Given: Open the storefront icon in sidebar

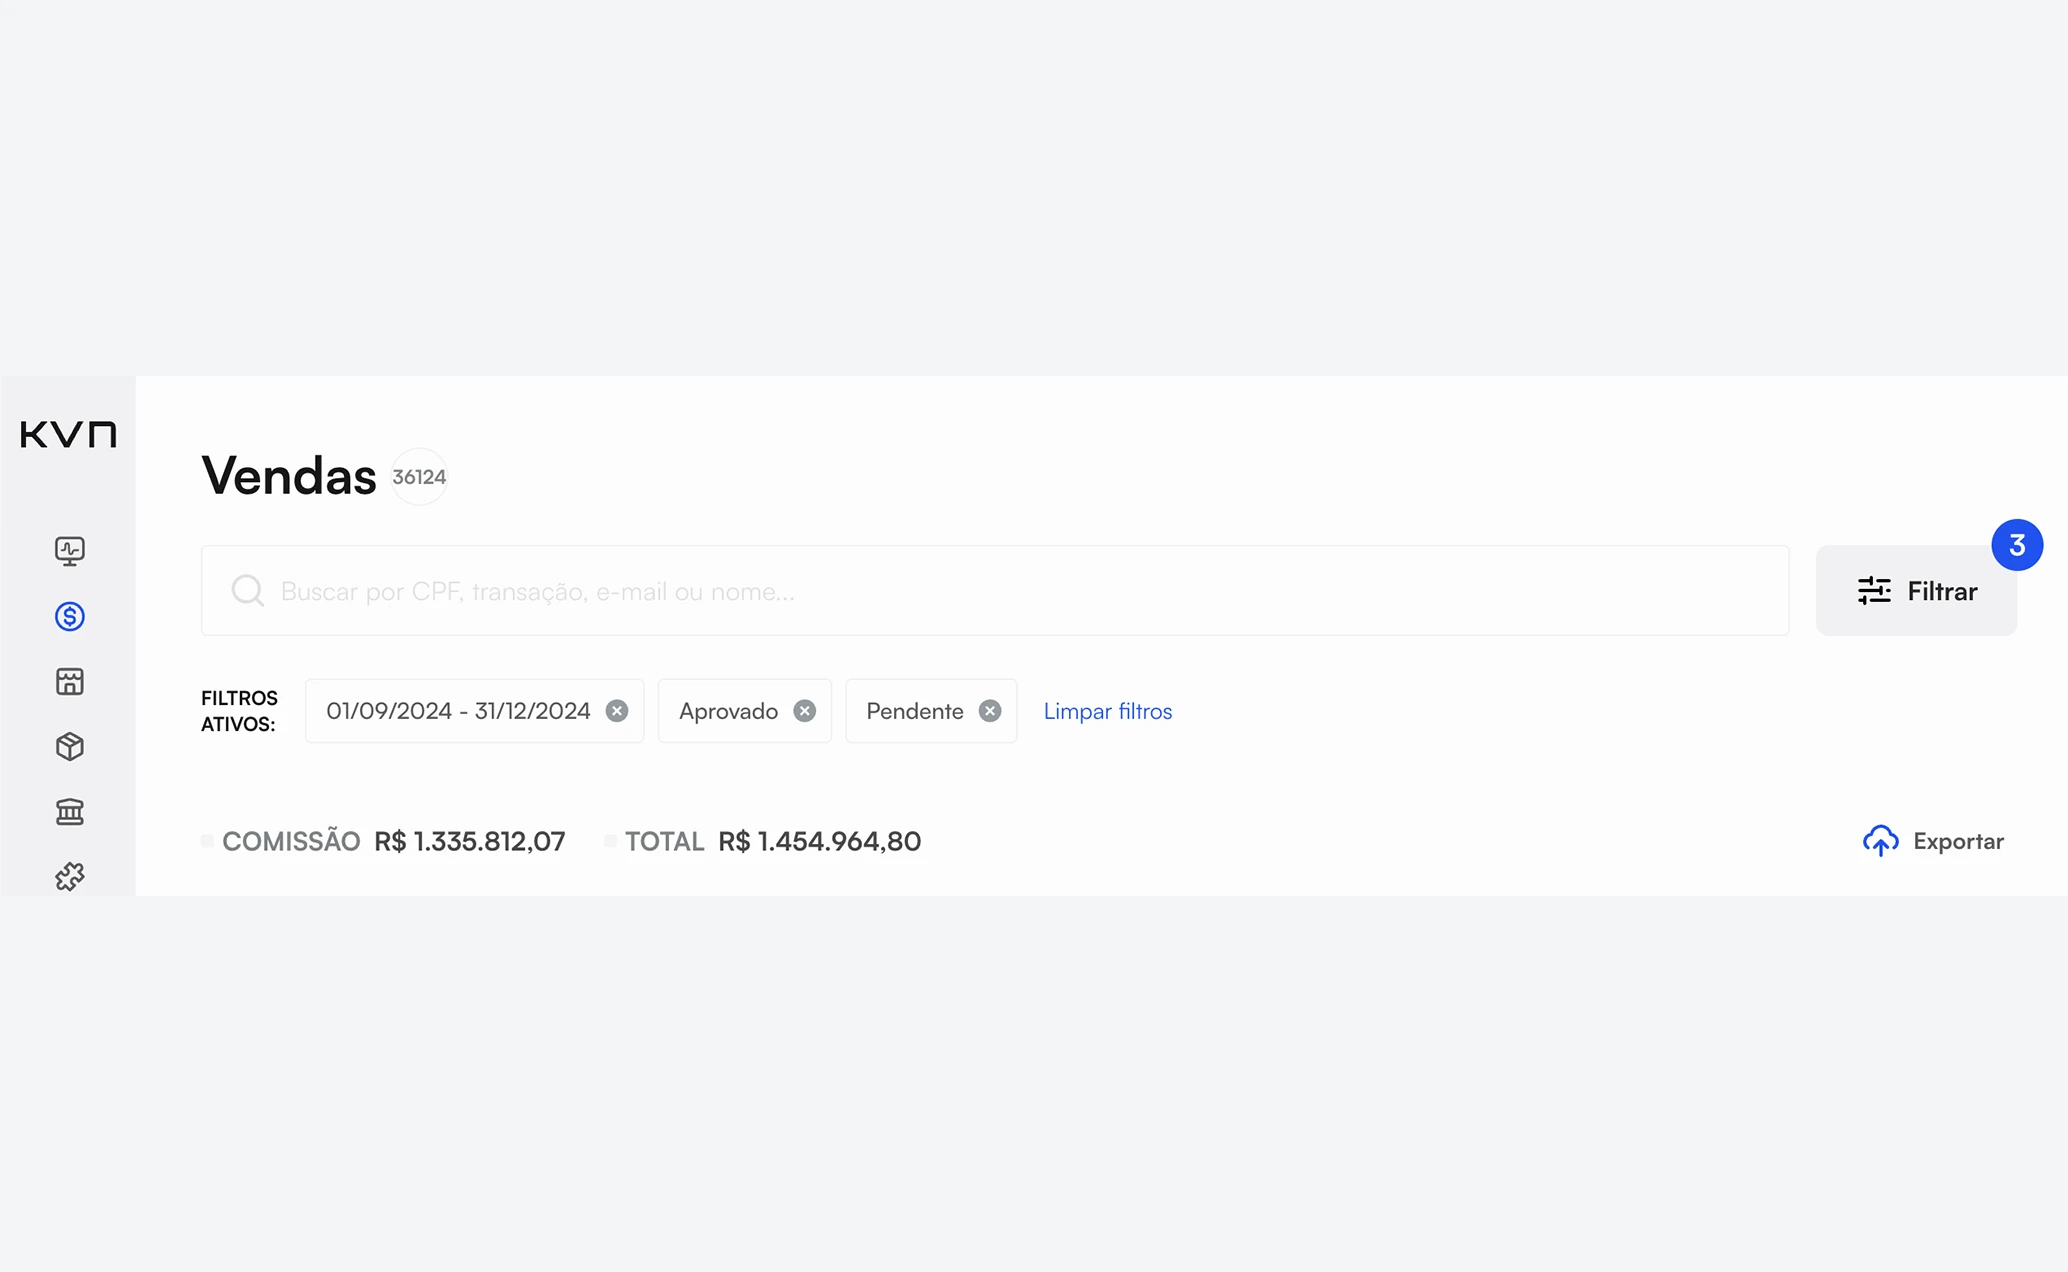Looking at the screenshot, I should (70, 681).
